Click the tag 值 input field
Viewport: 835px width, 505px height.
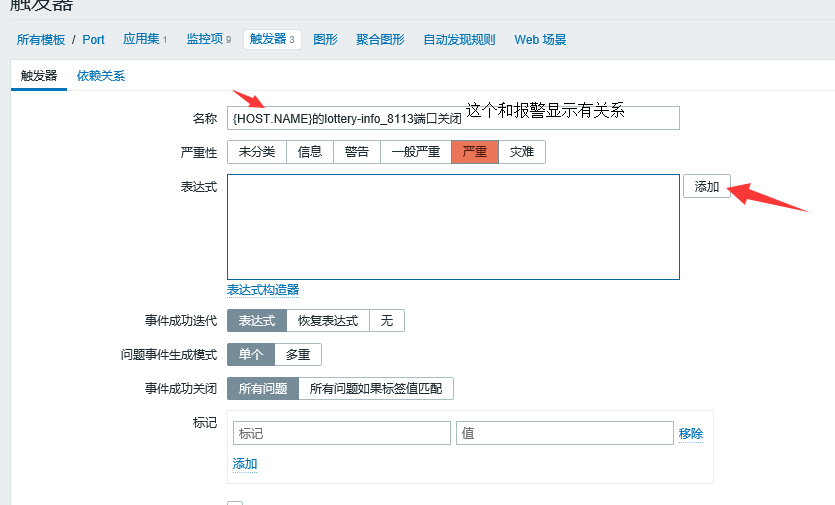[x=564, y=433]
